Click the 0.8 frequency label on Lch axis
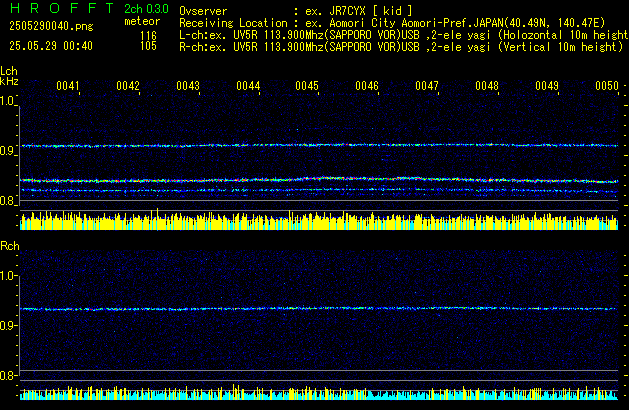Image resolution: width=629 pixels, height=410 pixels. (x=8, y=201)
